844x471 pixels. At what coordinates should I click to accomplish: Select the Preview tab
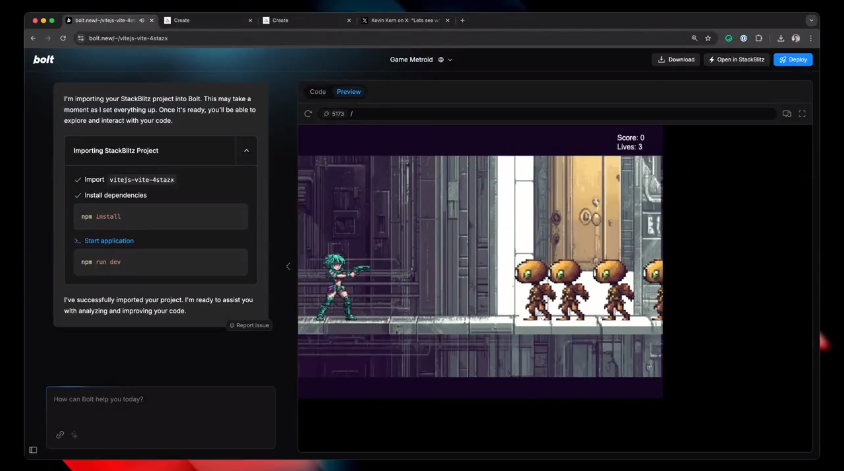click(349, 92)
